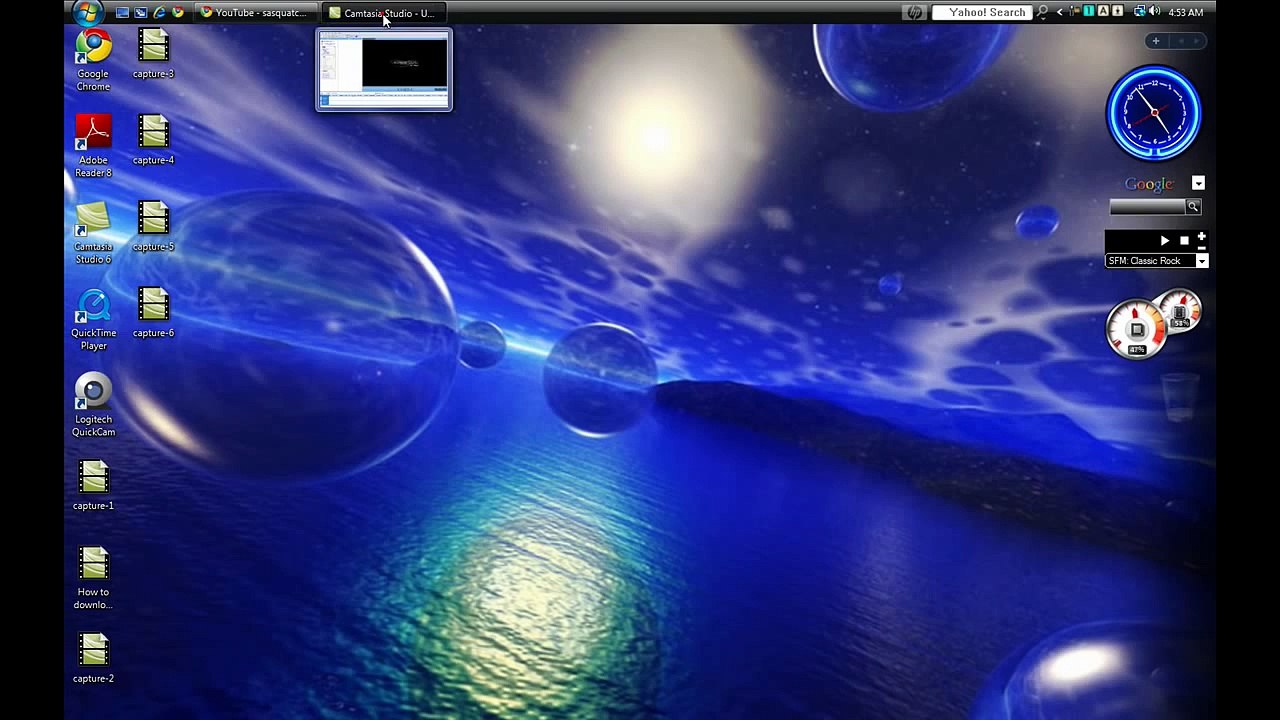Image resolution: width=1280 pixels, height=720 pixels.
Task: Click the network tray icon
Action: pos(1140,12)
